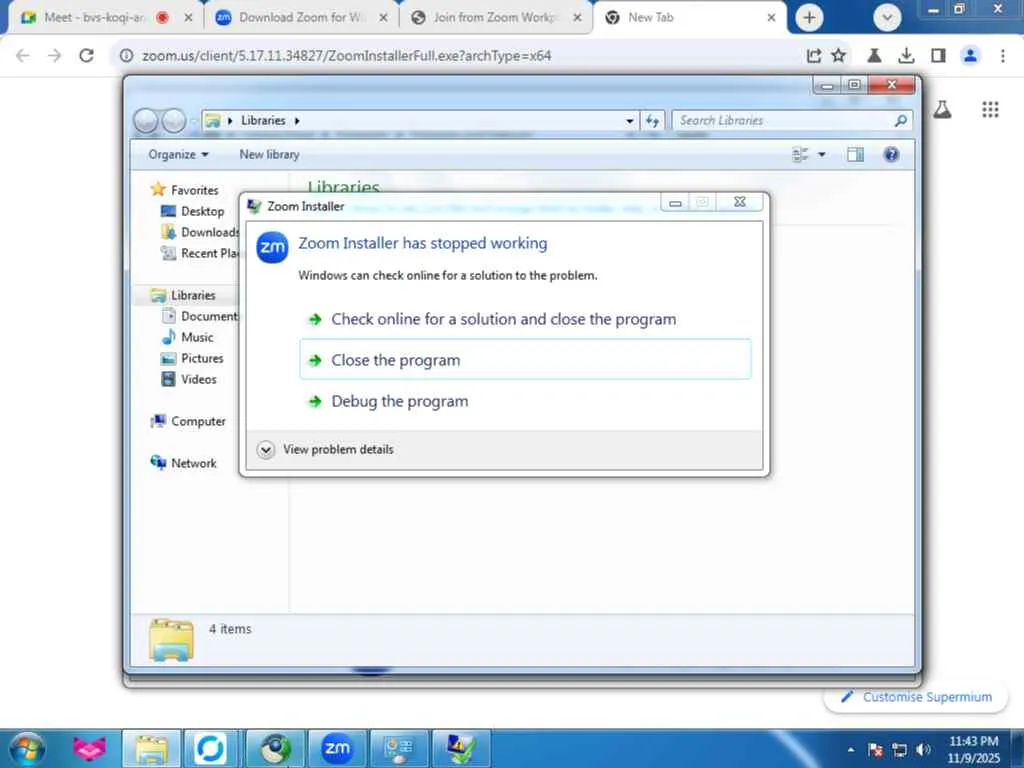Open browser downloads icon

[x=906, y=56]
